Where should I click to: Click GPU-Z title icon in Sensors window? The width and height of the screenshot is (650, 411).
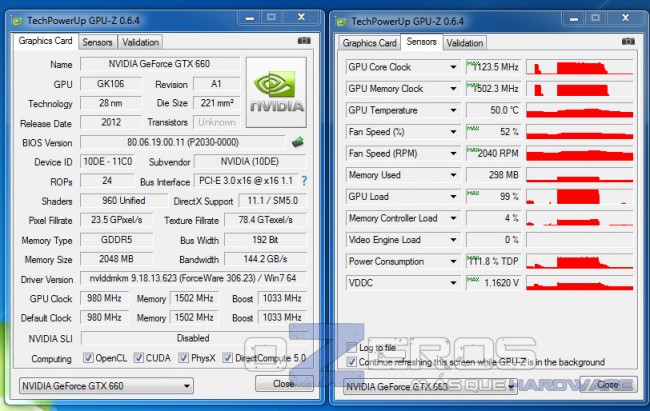coord(341,21)
